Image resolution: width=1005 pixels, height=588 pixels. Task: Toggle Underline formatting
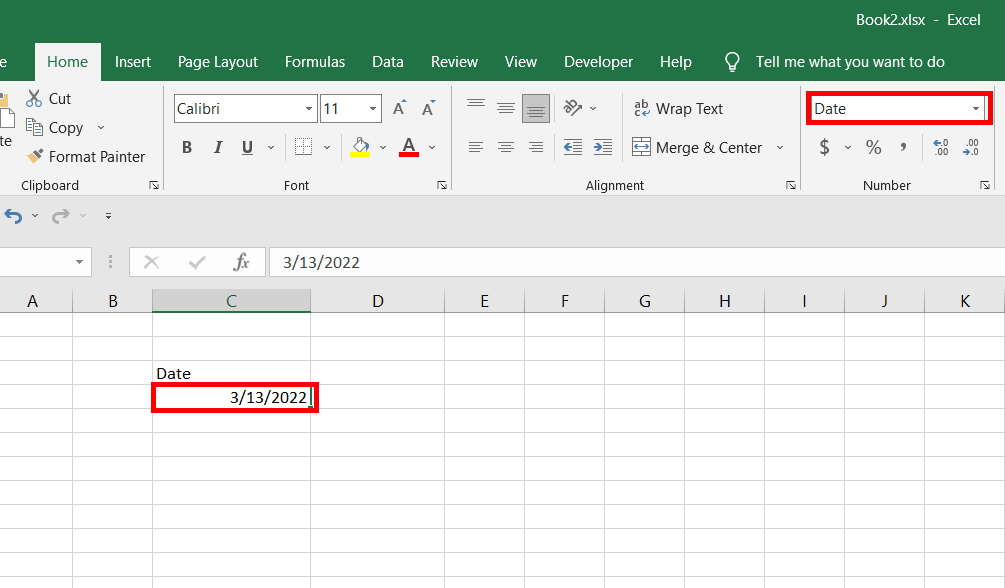(247, 147)
